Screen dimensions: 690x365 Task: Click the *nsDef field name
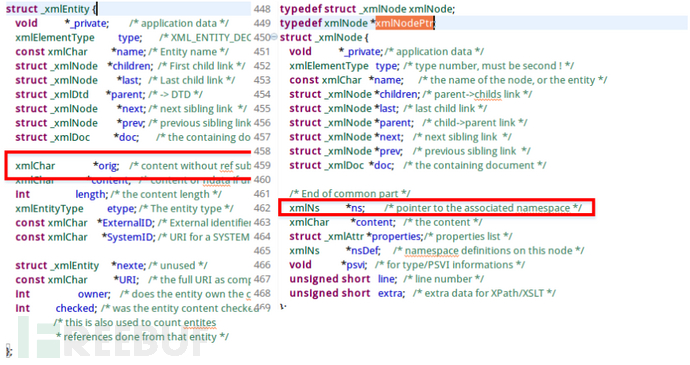pos(363,251)
